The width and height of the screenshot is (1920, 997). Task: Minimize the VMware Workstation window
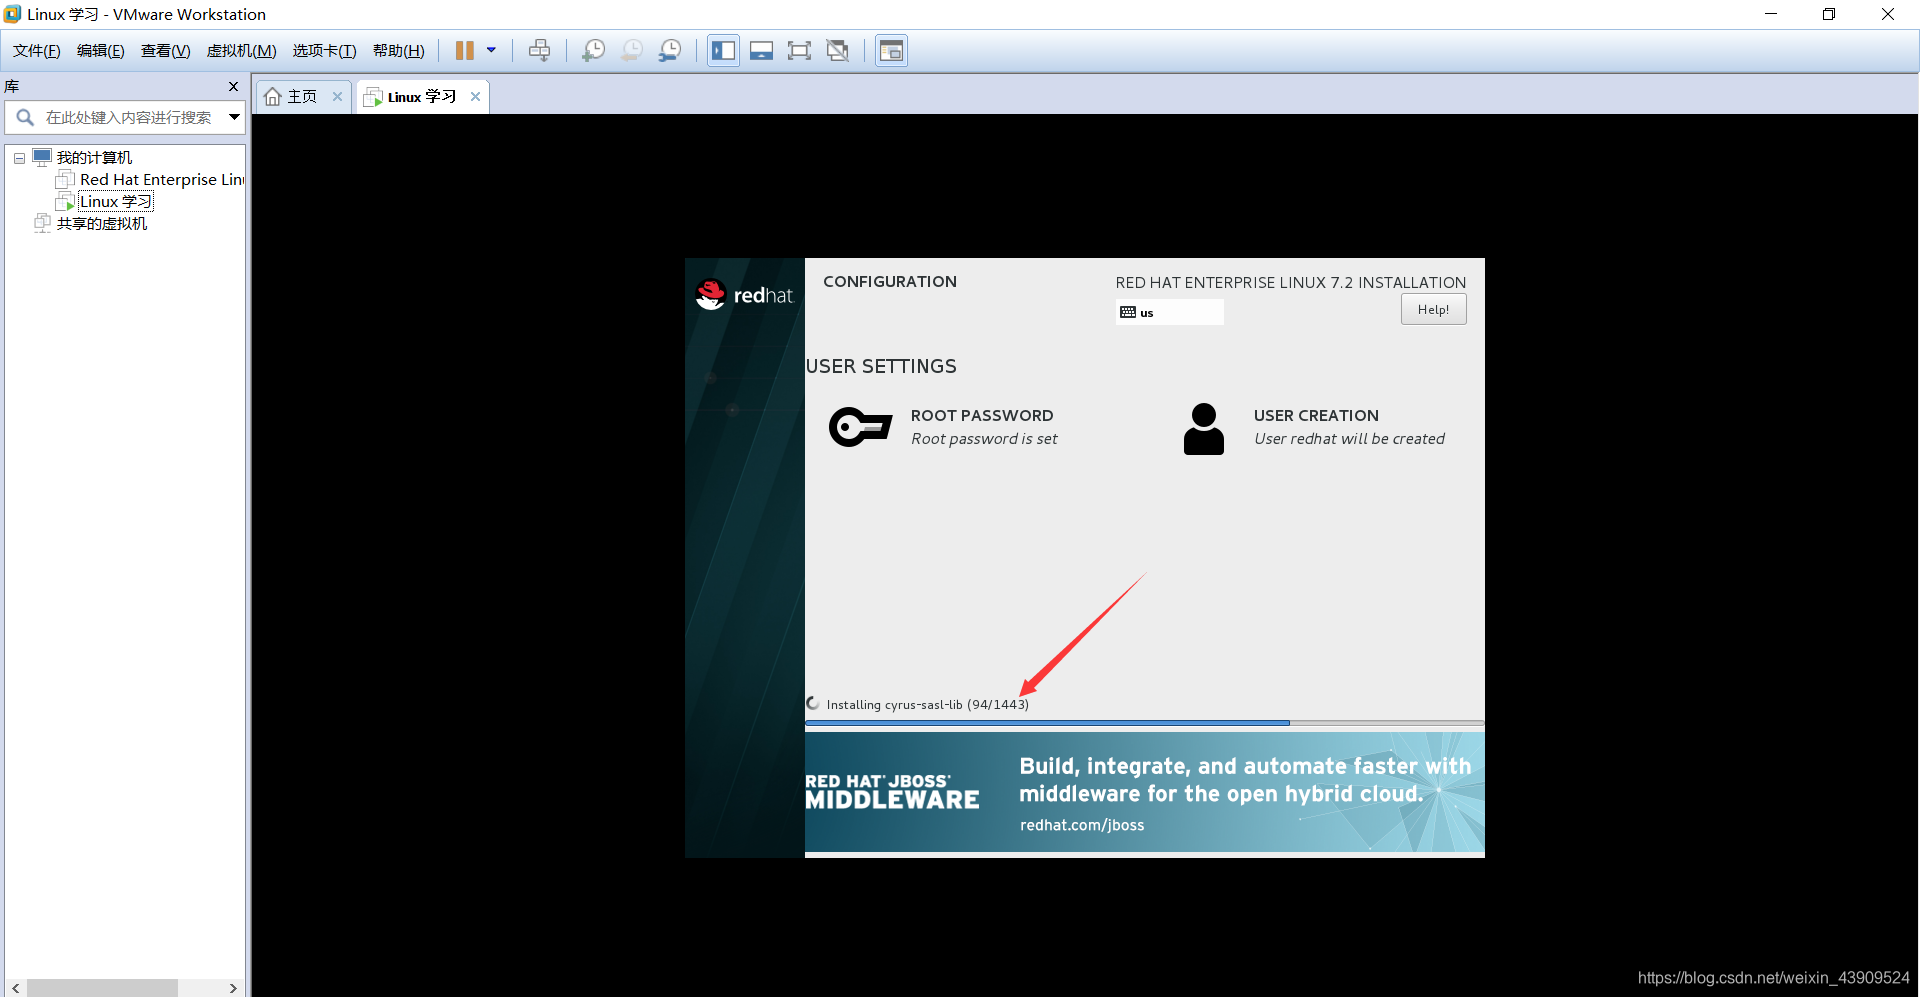(1771, 14)
